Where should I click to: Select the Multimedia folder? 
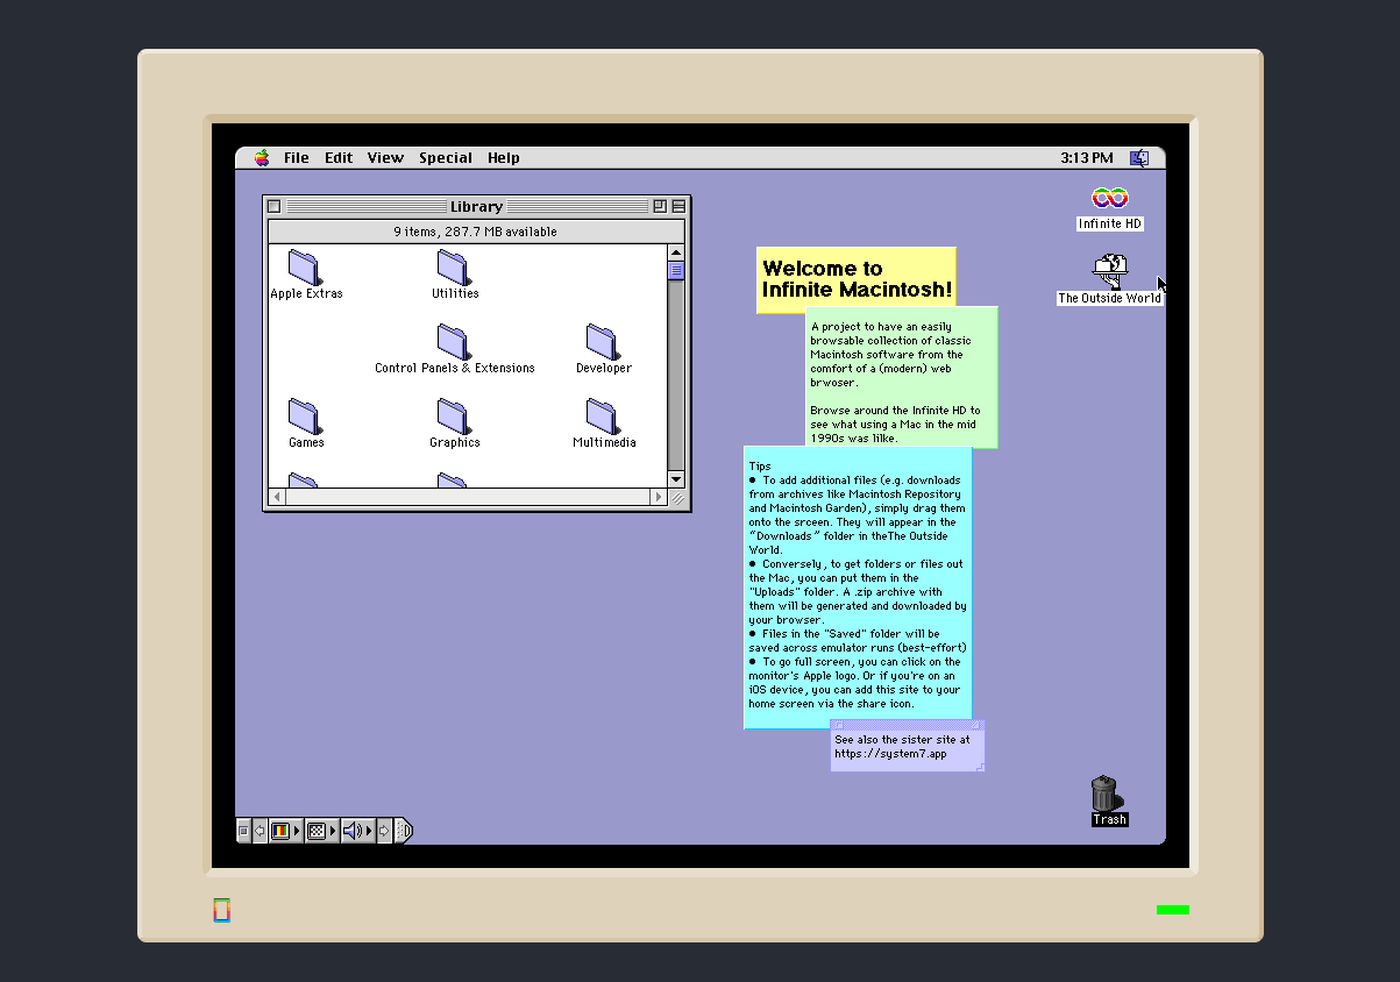604,423
